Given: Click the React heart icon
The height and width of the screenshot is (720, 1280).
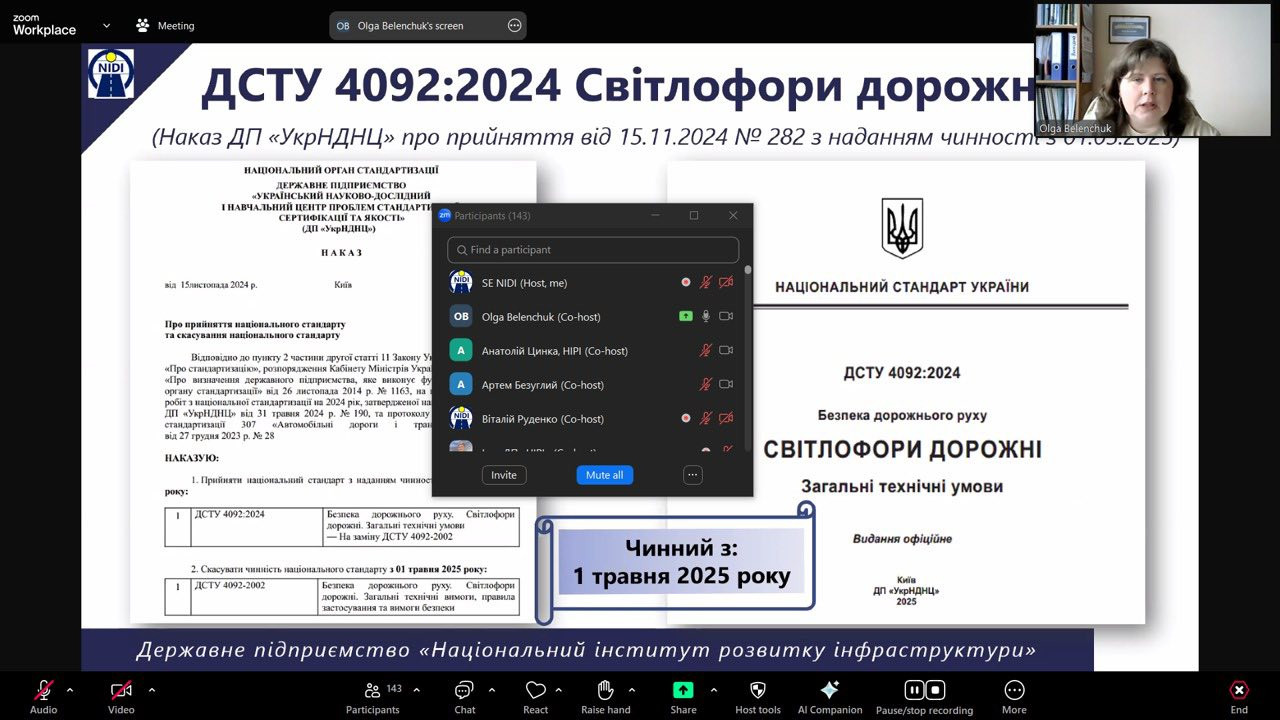Looking at the screenshot, I should (535, 690).
